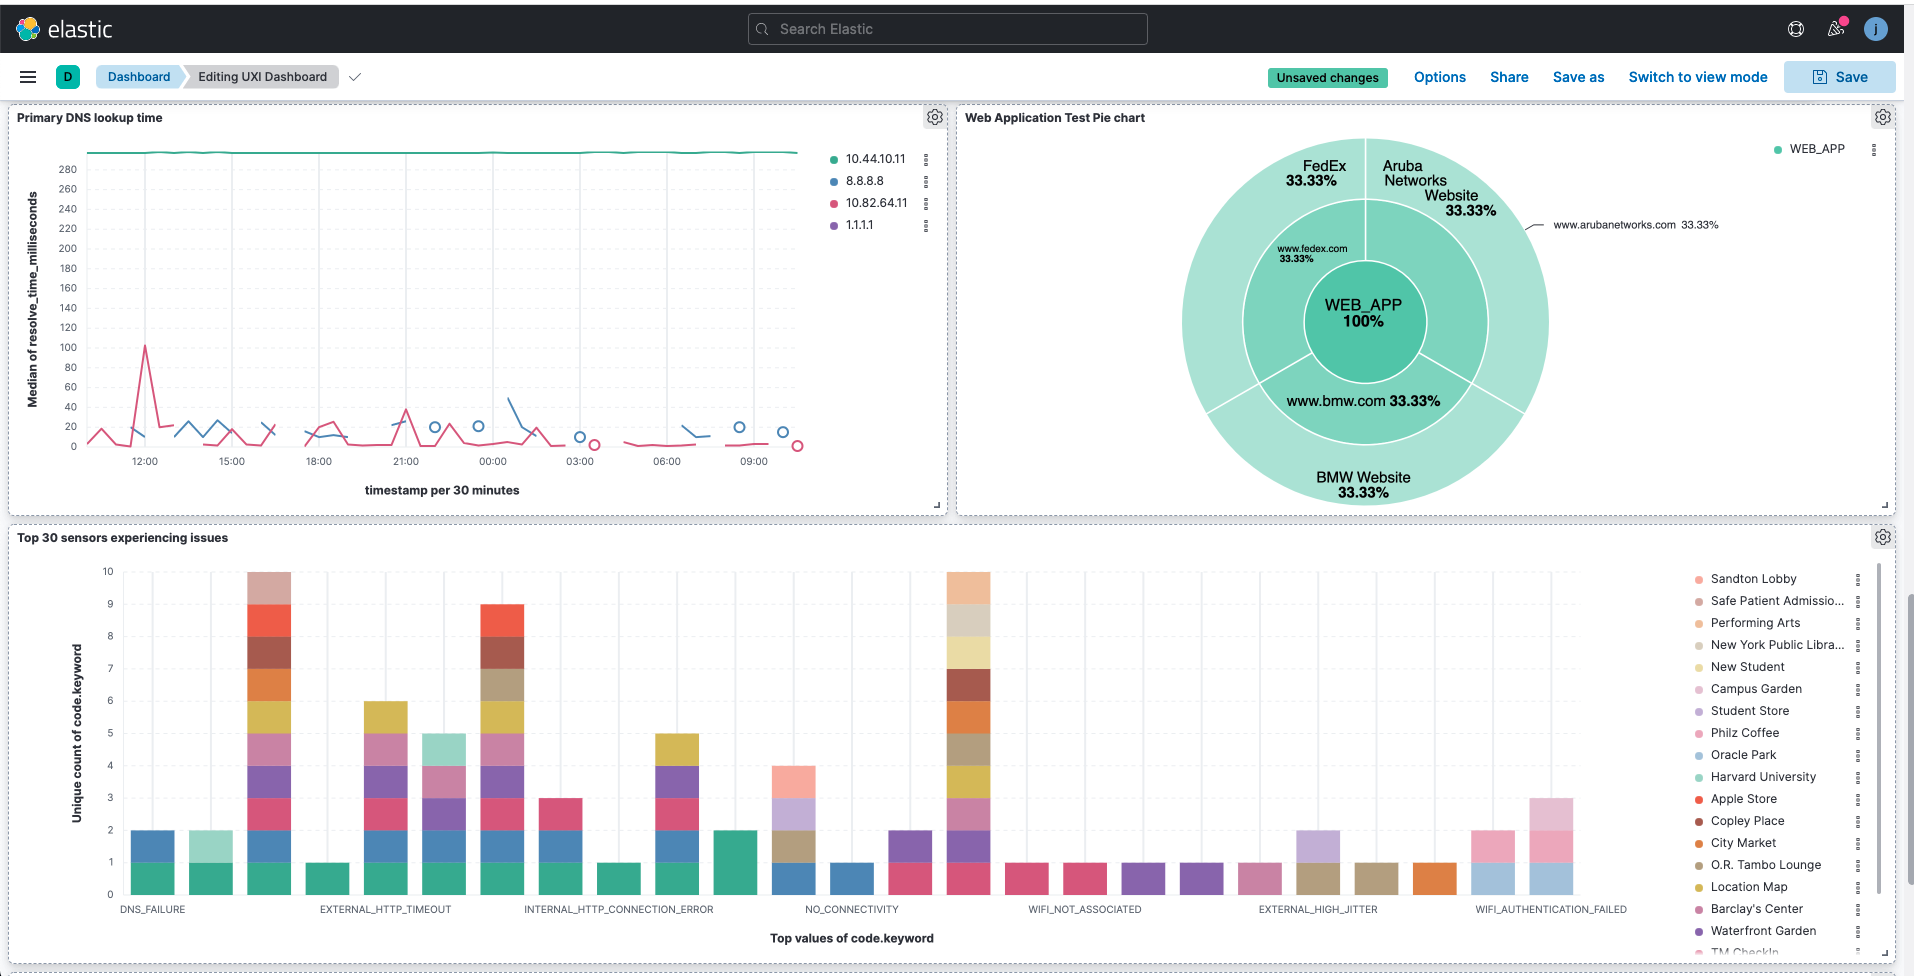Expand options dots for 10.82.64.11 legend
Viewport: 1914px width, 976px height.
coord(926,204)
